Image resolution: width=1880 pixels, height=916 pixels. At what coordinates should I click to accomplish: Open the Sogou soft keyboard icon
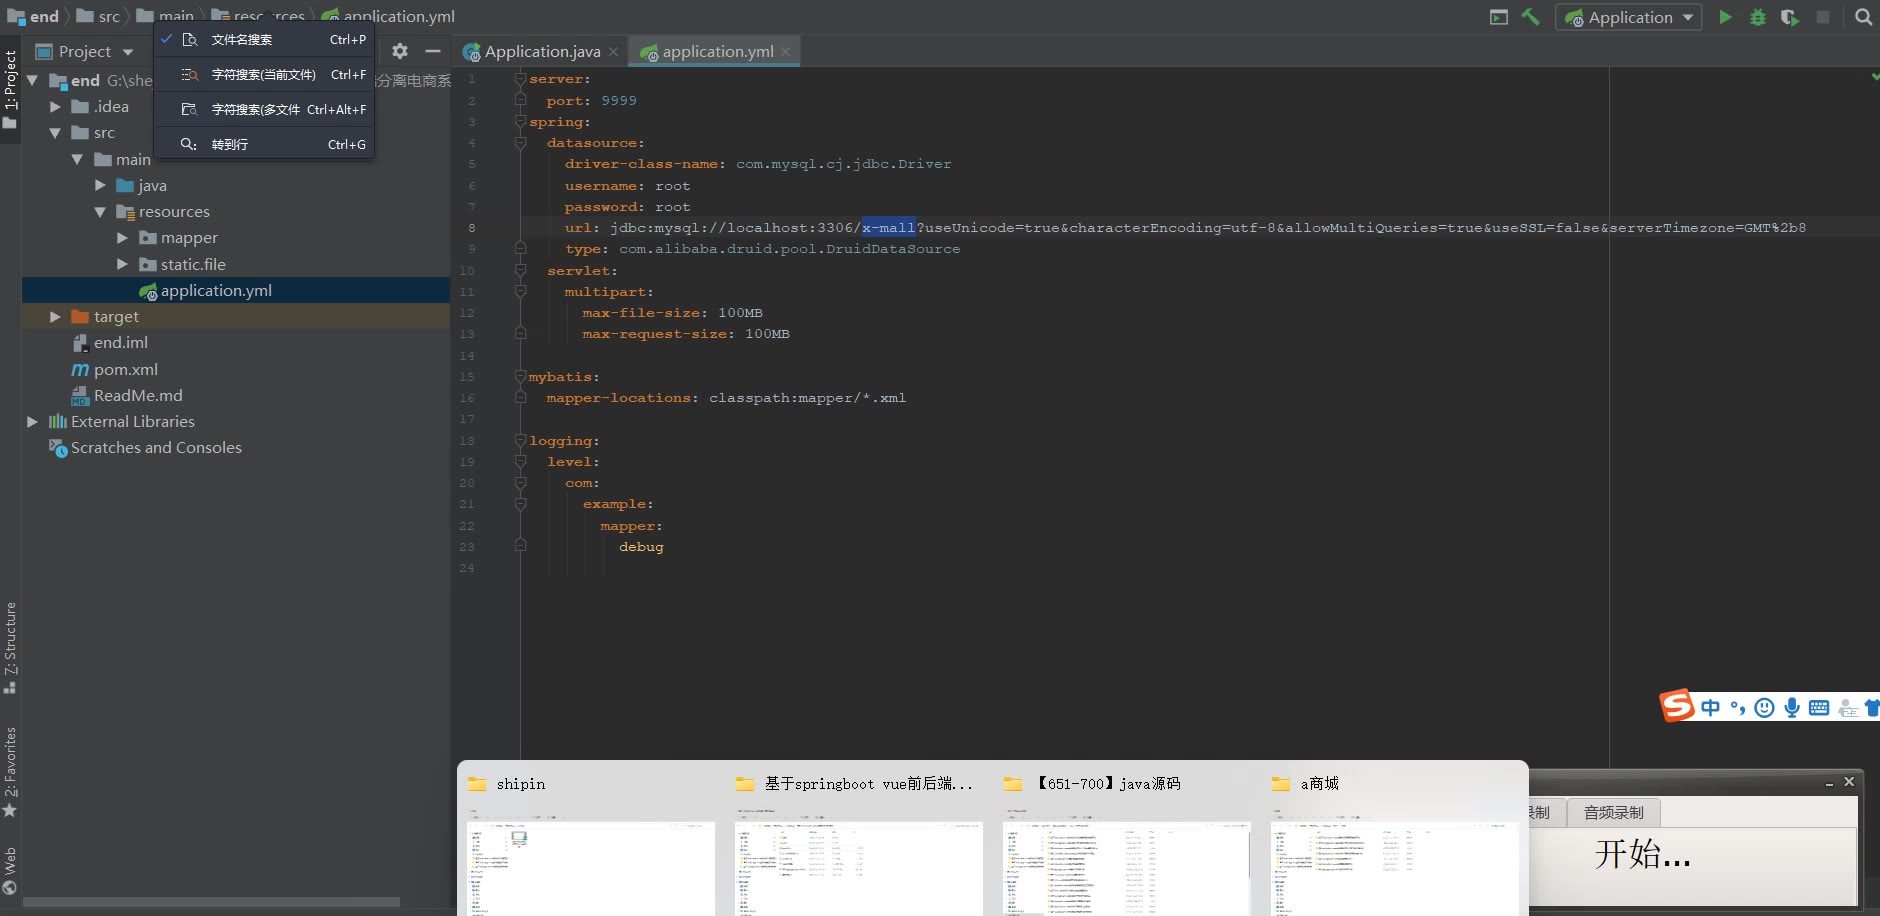point(1819,708)
